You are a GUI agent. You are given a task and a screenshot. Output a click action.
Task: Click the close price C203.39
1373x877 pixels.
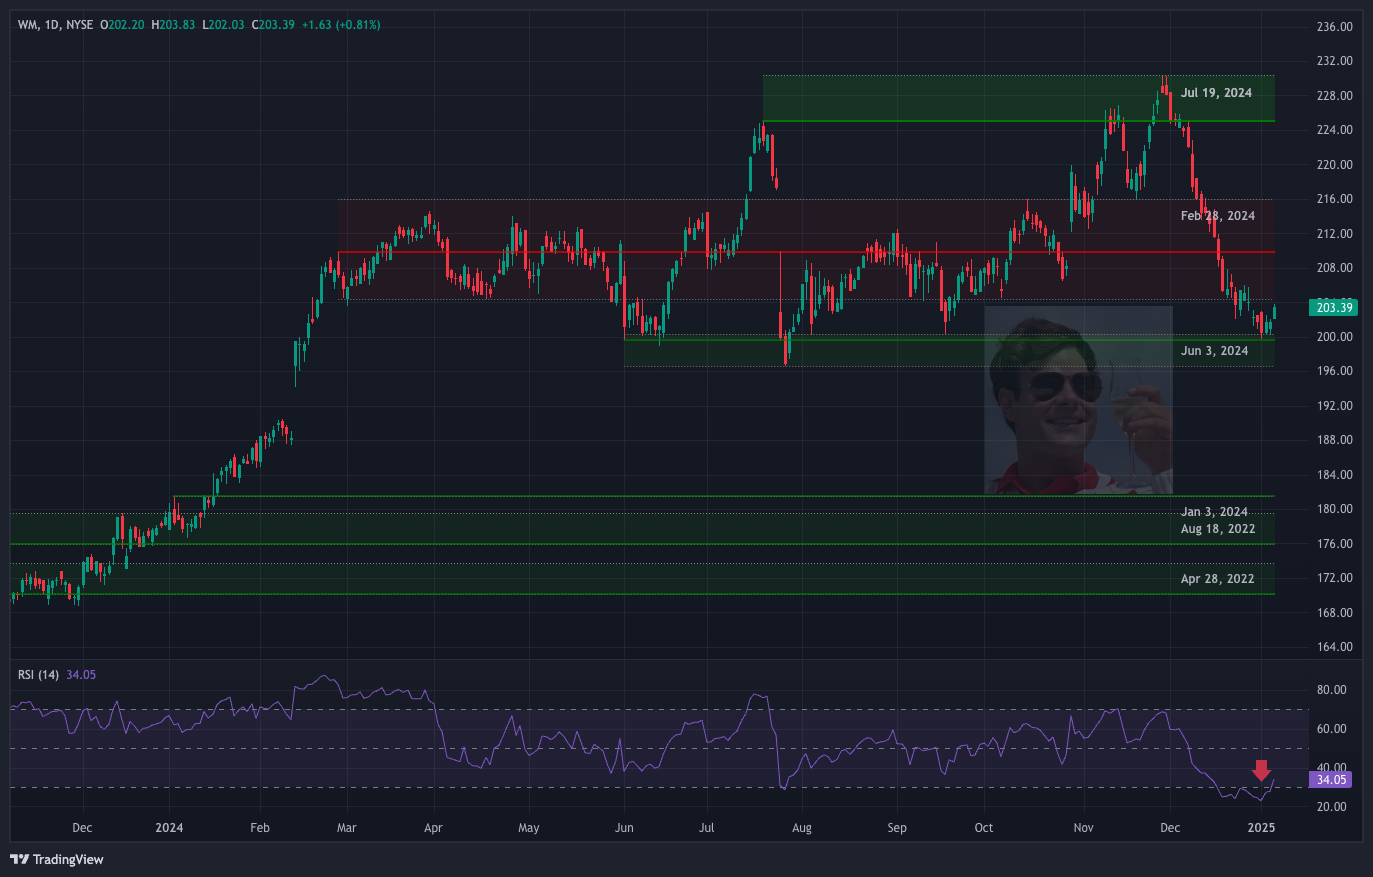272,25
